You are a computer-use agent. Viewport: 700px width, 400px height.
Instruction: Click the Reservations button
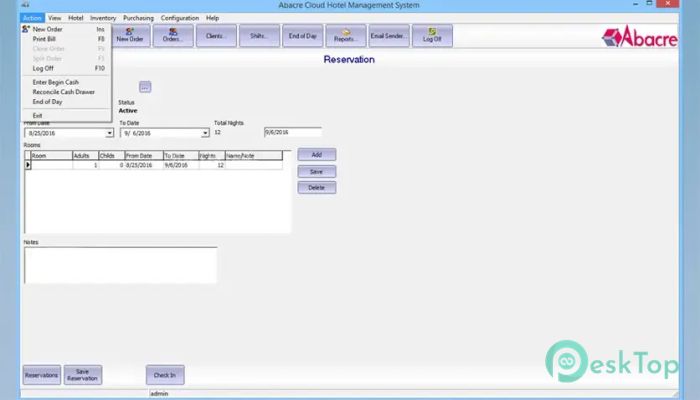click(x=42, y=375)
